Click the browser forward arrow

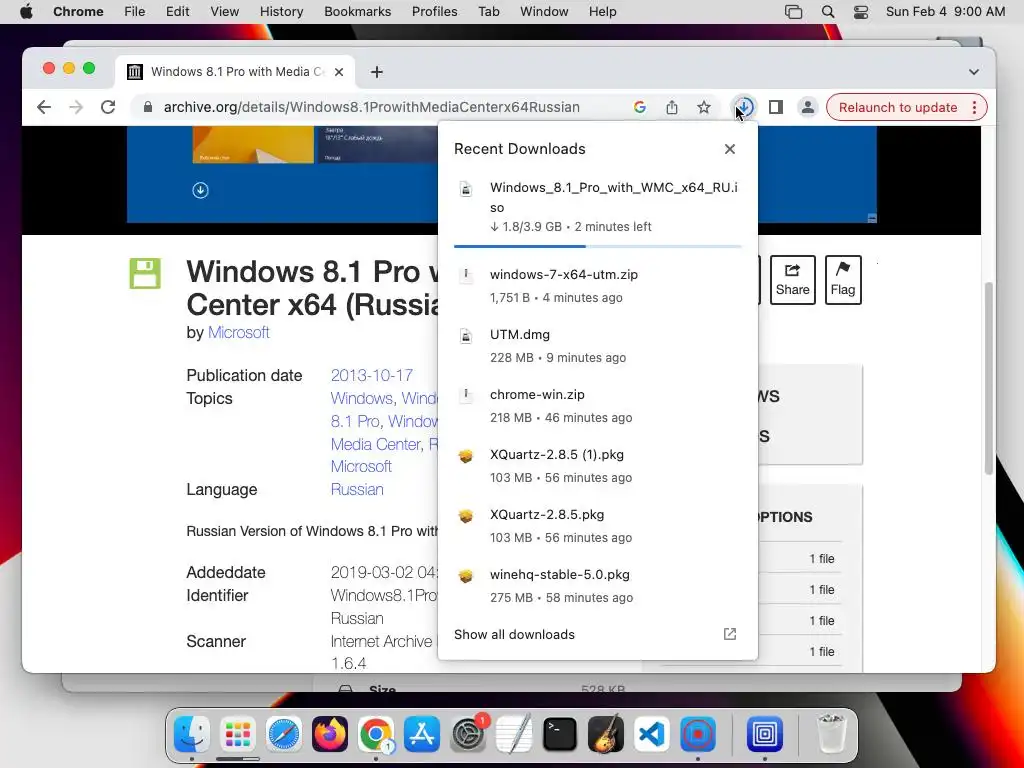pyautogui.click(x=76, y=107)
